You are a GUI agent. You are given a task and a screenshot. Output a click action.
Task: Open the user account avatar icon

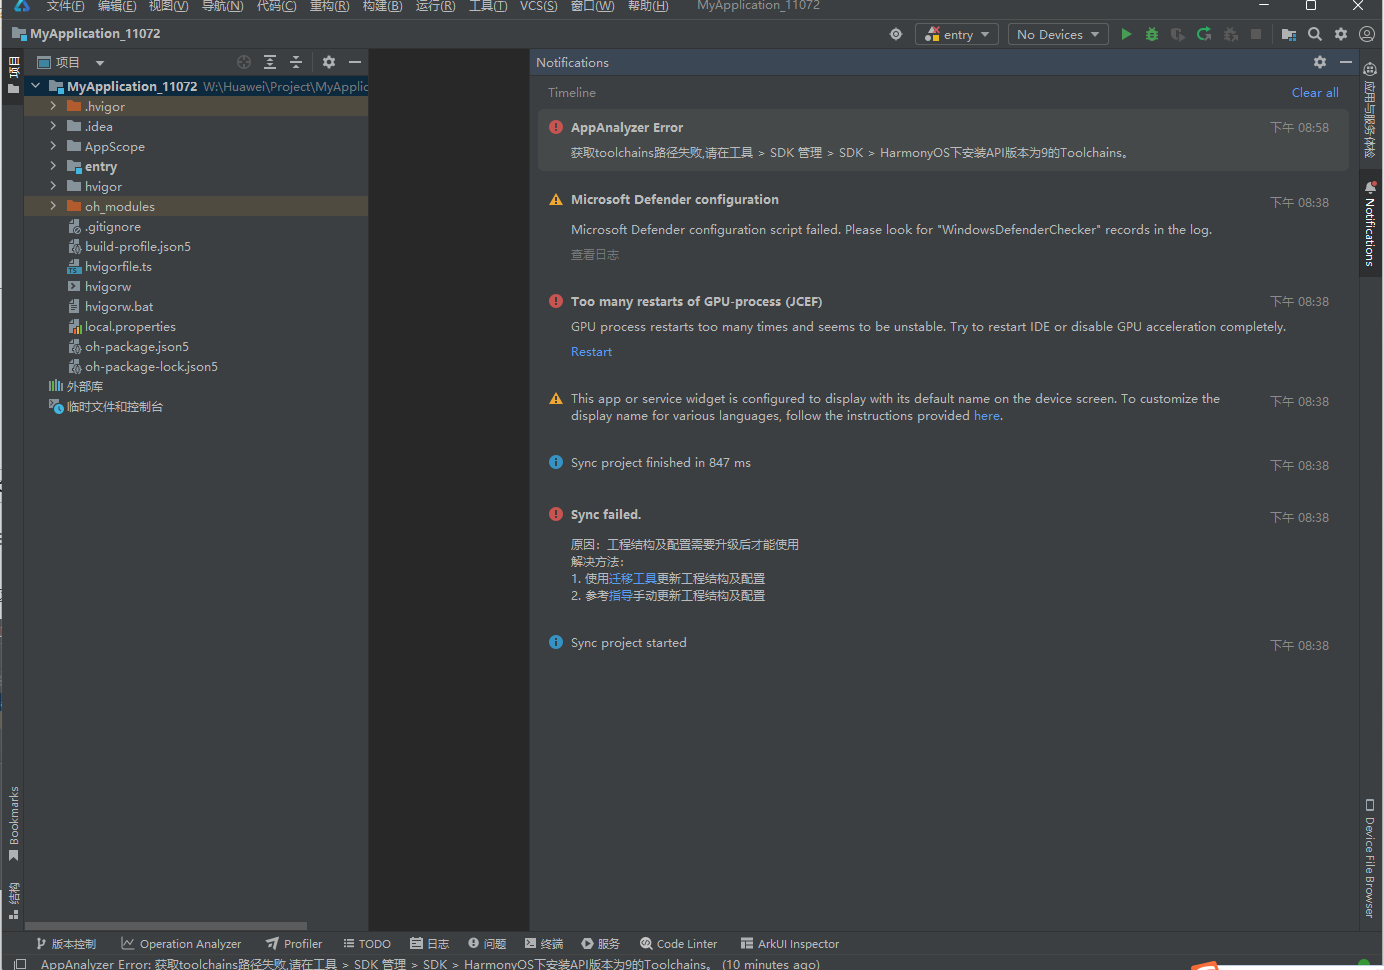(1367, 34)
